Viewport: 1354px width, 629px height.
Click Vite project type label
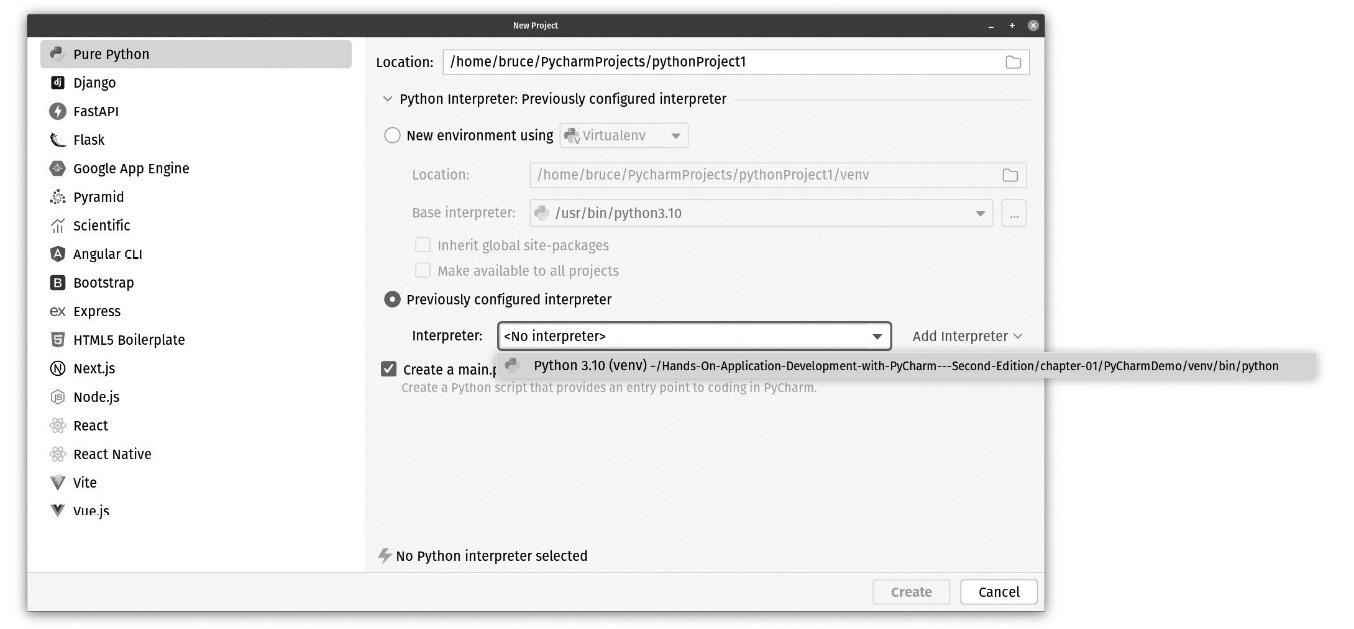pos(85,482)
